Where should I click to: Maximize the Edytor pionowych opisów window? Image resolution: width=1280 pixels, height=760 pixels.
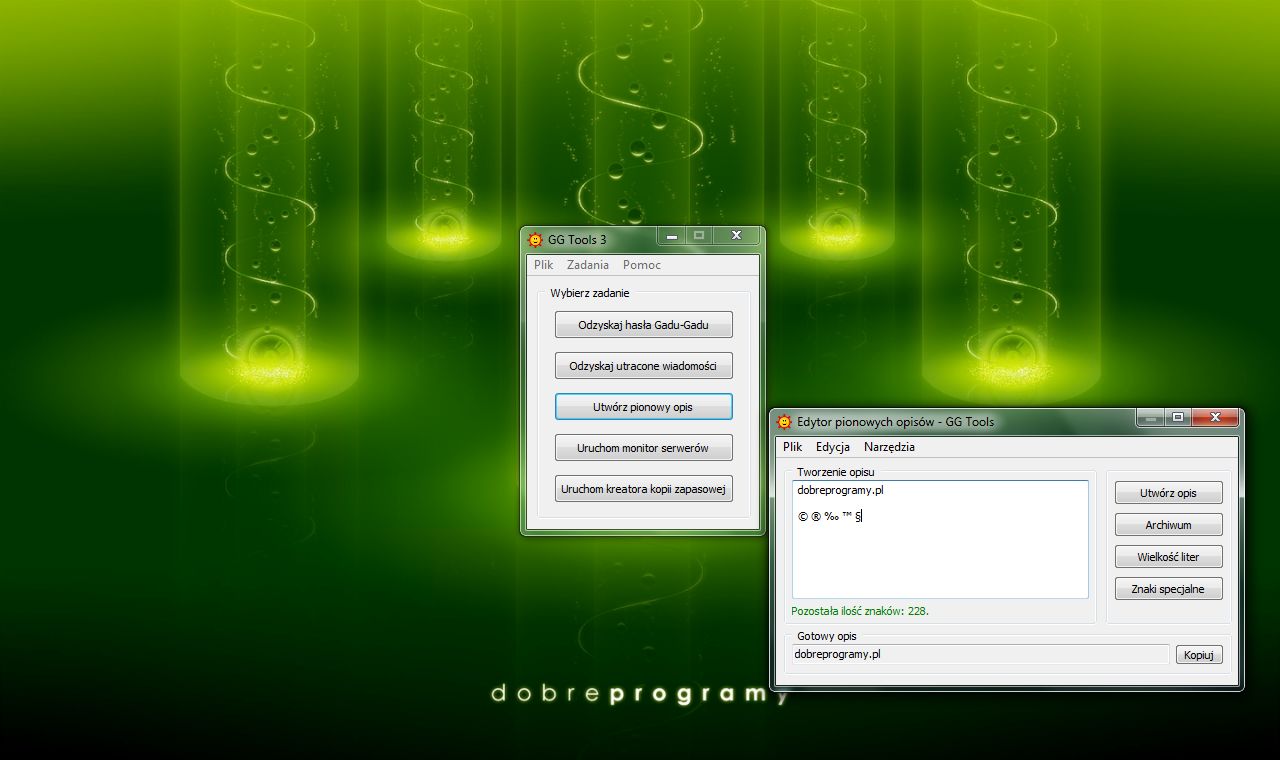(1177, 417)
